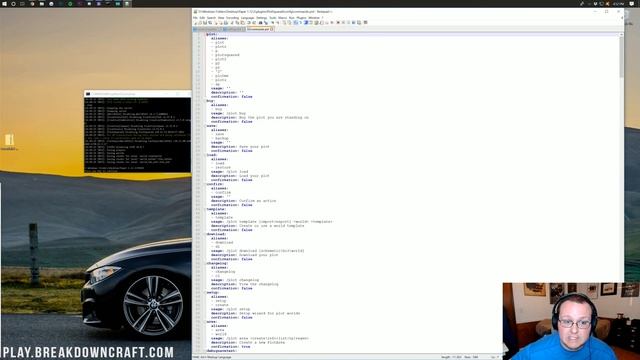Click the 'usage: /plot buy' line
This screenshot has width=640, height=360.
[x=229, y=113]
